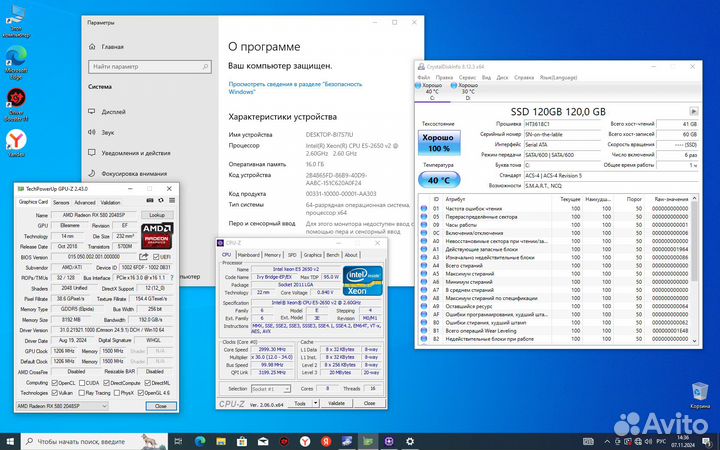Open the Windows Security details link

click(x=295, y=88)
